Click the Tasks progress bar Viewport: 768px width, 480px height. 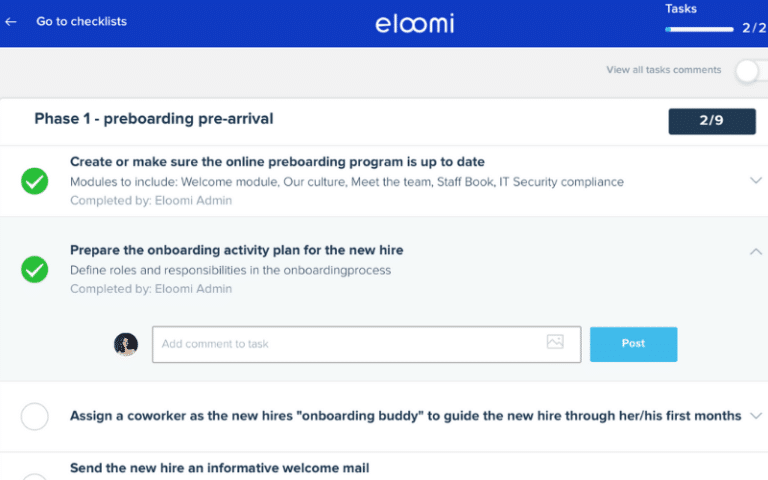(699, 29)
